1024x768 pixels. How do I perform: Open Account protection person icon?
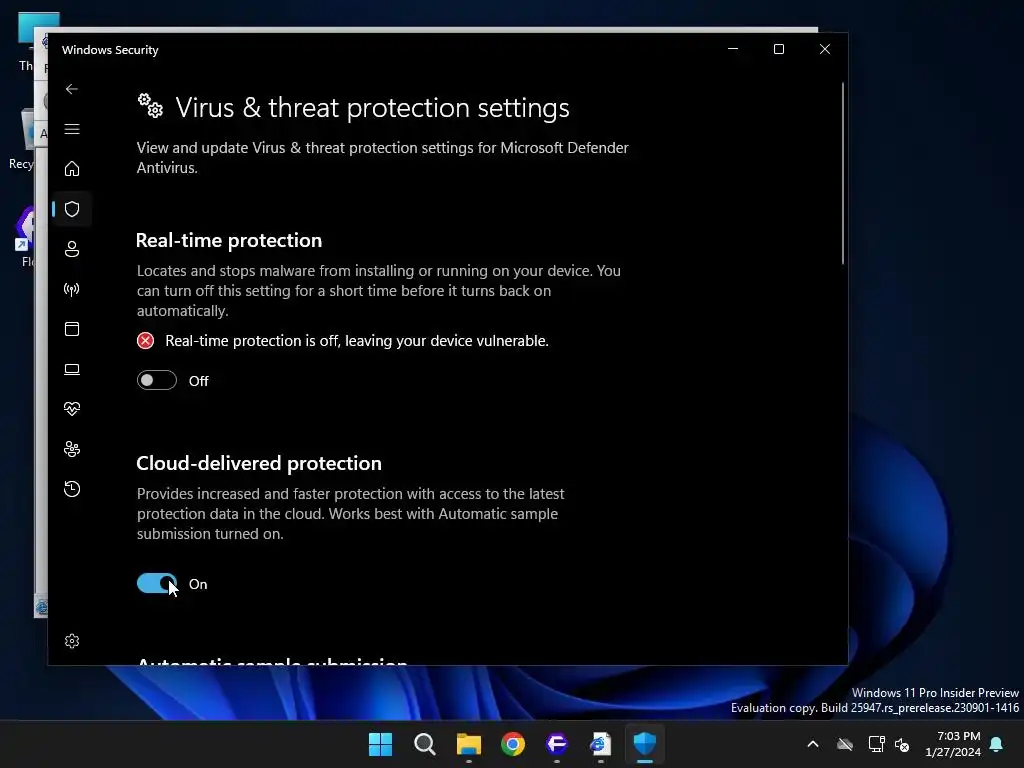72,249
